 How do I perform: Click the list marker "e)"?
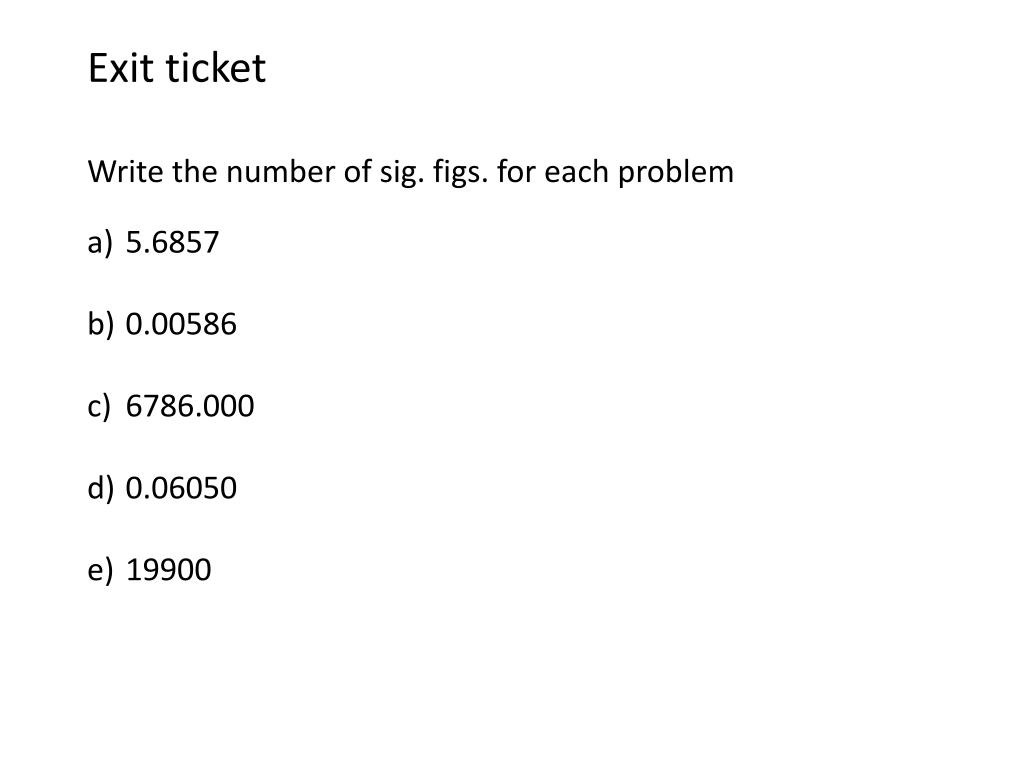(98, 571)
